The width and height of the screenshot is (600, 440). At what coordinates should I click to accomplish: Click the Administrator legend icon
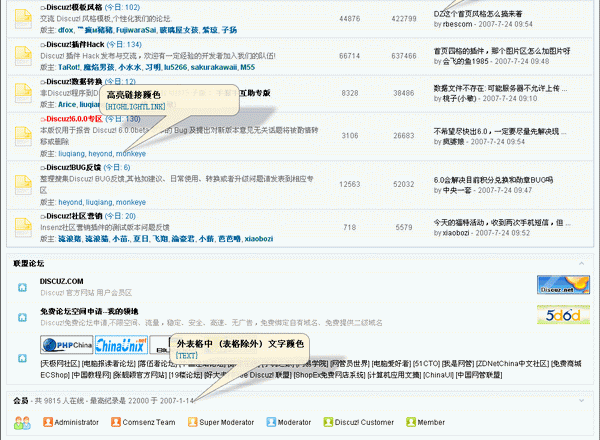48,422
